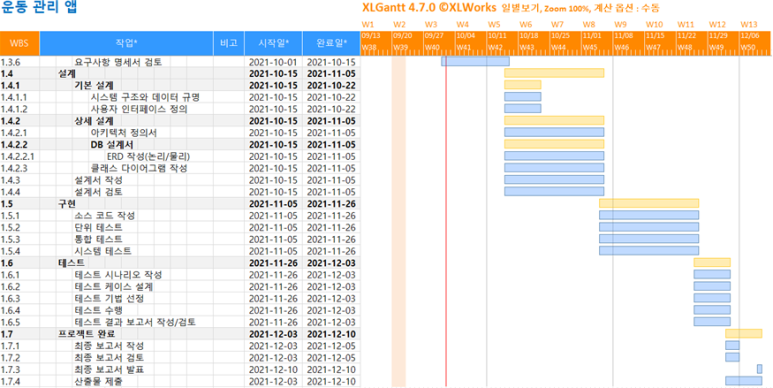Image resolution: width=773 pixels, height=388 pixels.
Task: Select task 시스템 구조와 데이터 규명
Action: pyautogui.click(x=145, y=98)
